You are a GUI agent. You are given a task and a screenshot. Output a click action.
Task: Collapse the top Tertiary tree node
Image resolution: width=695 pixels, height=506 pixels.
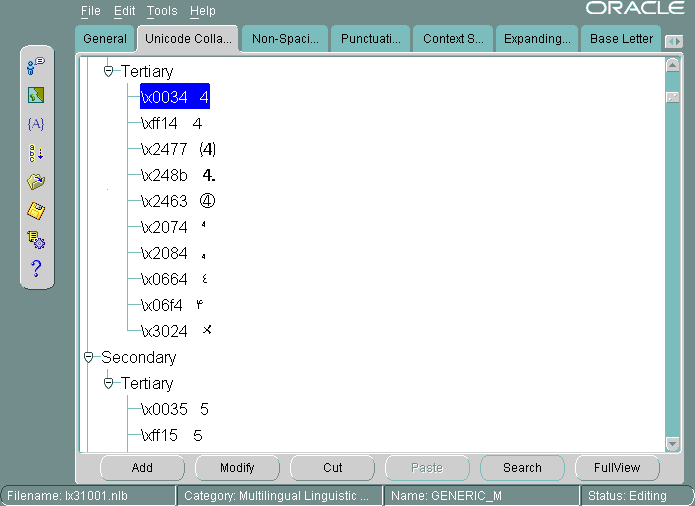point(109,72)
